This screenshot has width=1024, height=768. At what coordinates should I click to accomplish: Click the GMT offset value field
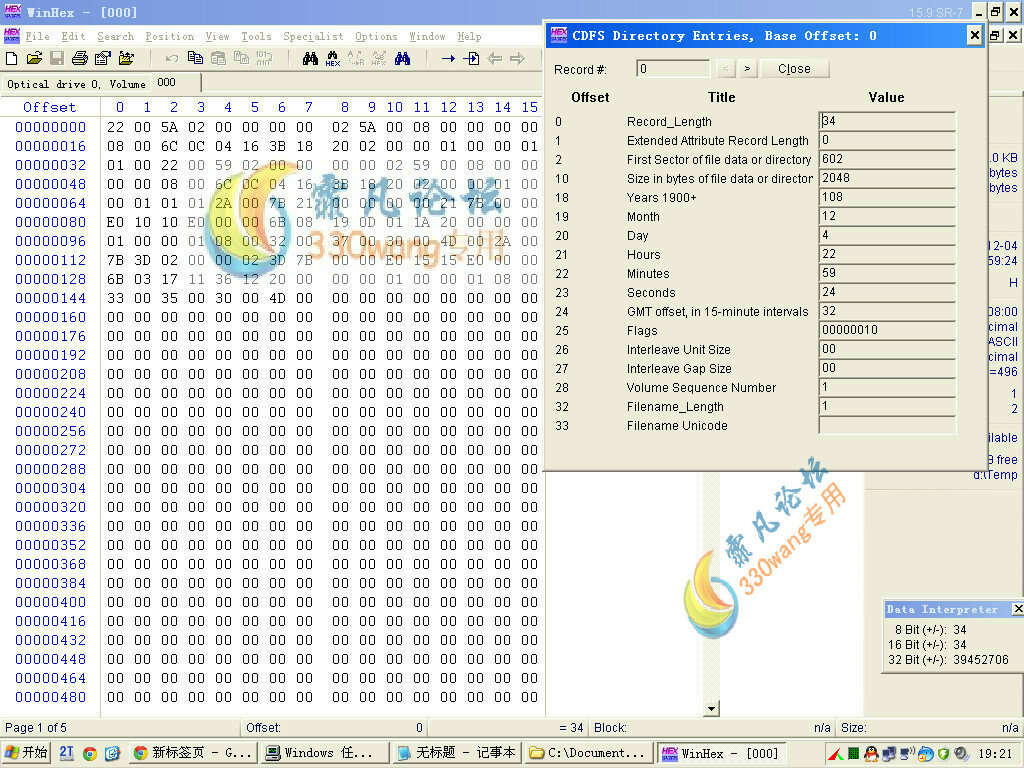(887, 311)
